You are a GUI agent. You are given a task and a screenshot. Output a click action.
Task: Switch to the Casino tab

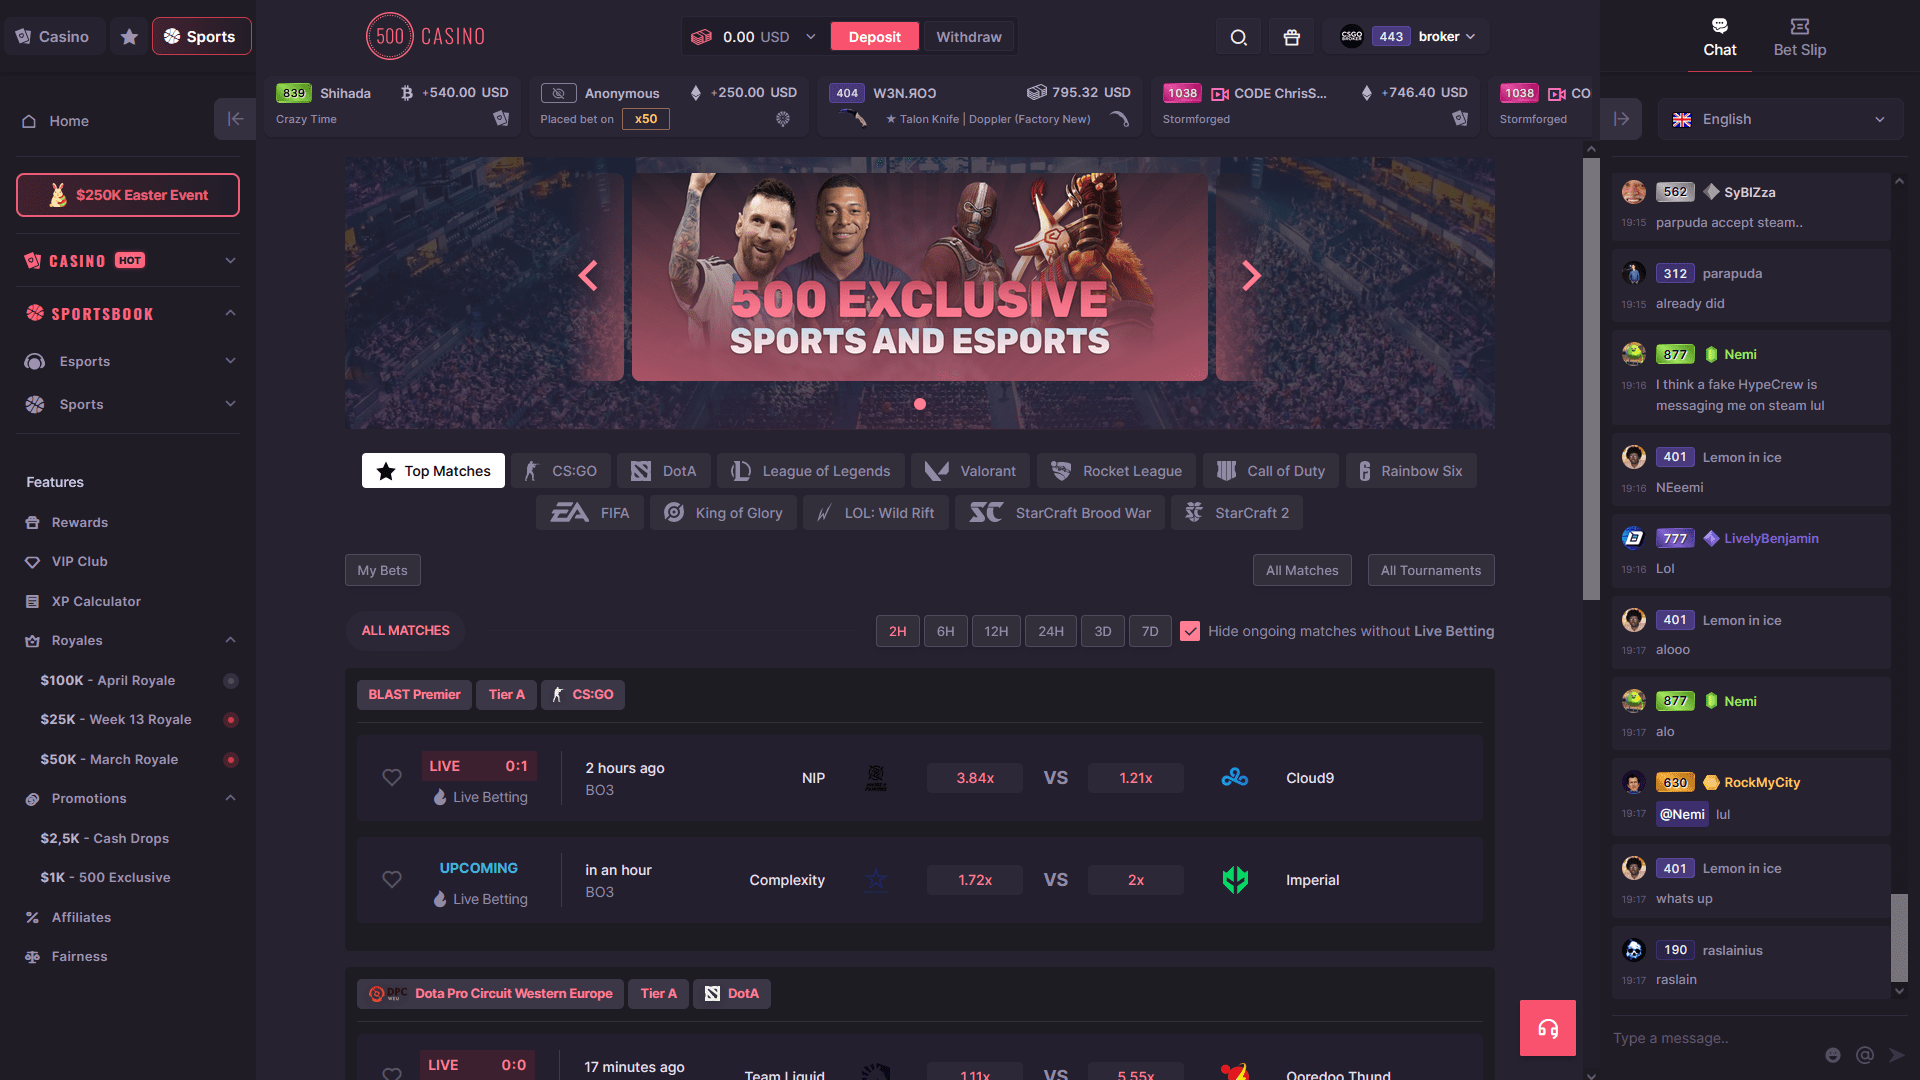coord(53,37)
